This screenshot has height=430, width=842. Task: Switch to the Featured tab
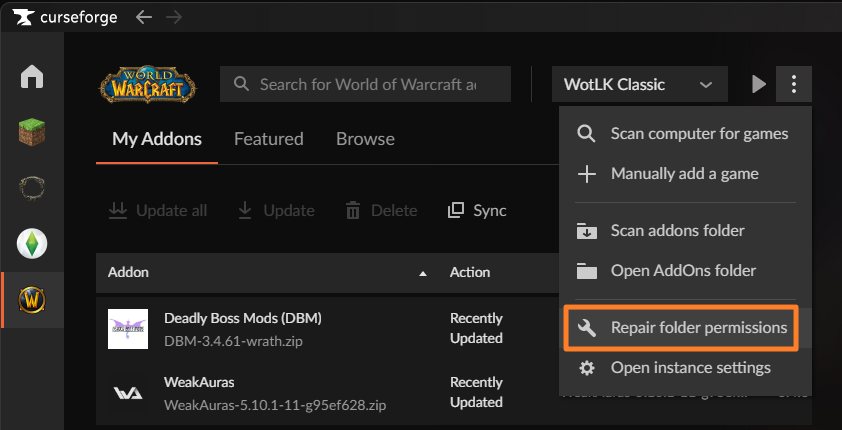[x=268, y=139]
